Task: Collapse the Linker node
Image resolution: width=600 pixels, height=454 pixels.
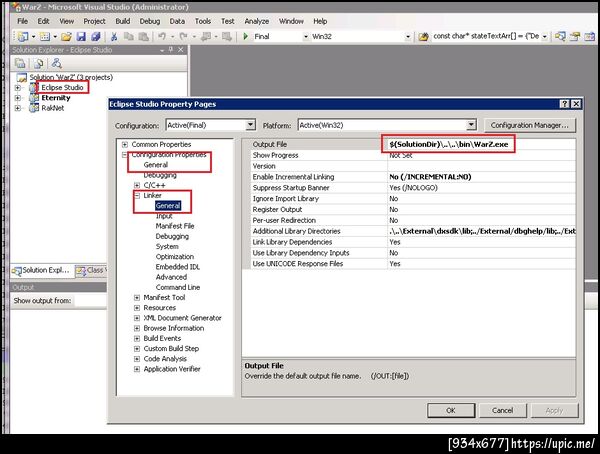Action: point(137,196)
